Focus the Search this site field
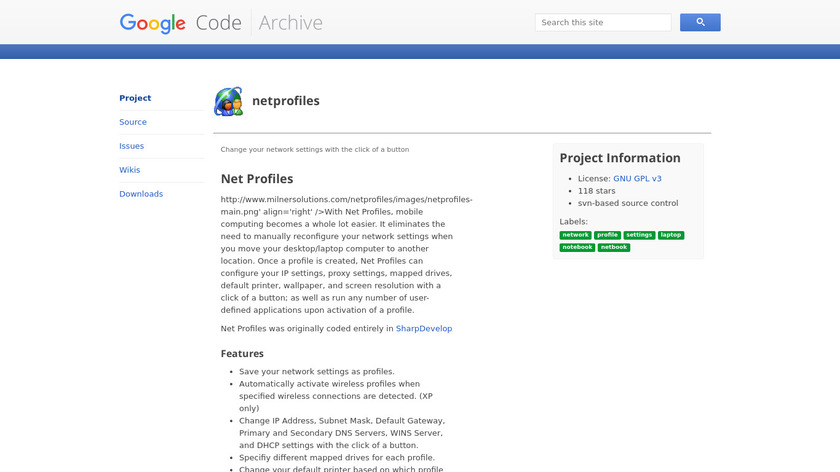The image size is (840, 472). [603, 23]
